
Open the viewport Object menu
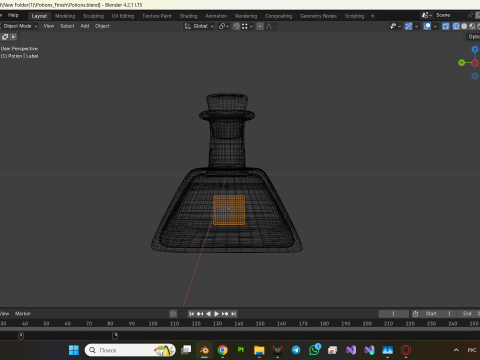102,26
